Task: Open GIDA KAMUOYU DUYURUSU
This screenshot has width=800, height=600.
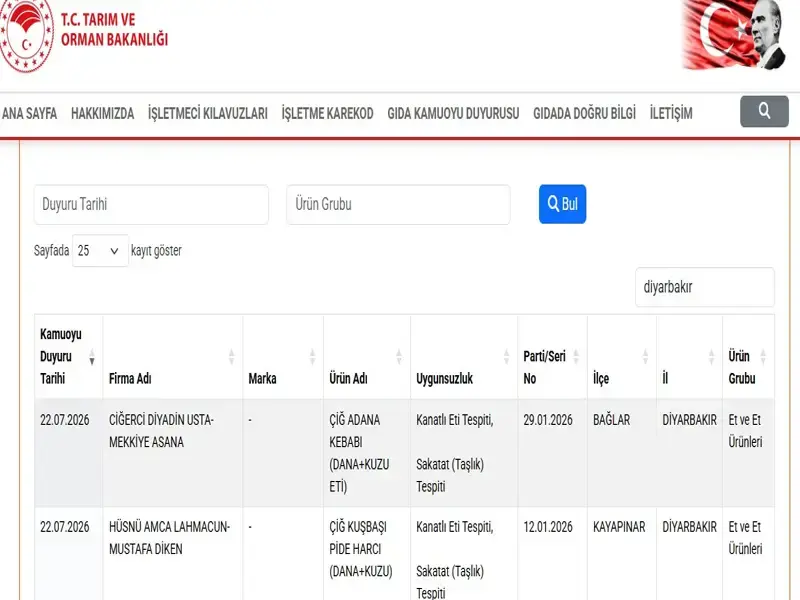Action: click(x=453, y=113)
